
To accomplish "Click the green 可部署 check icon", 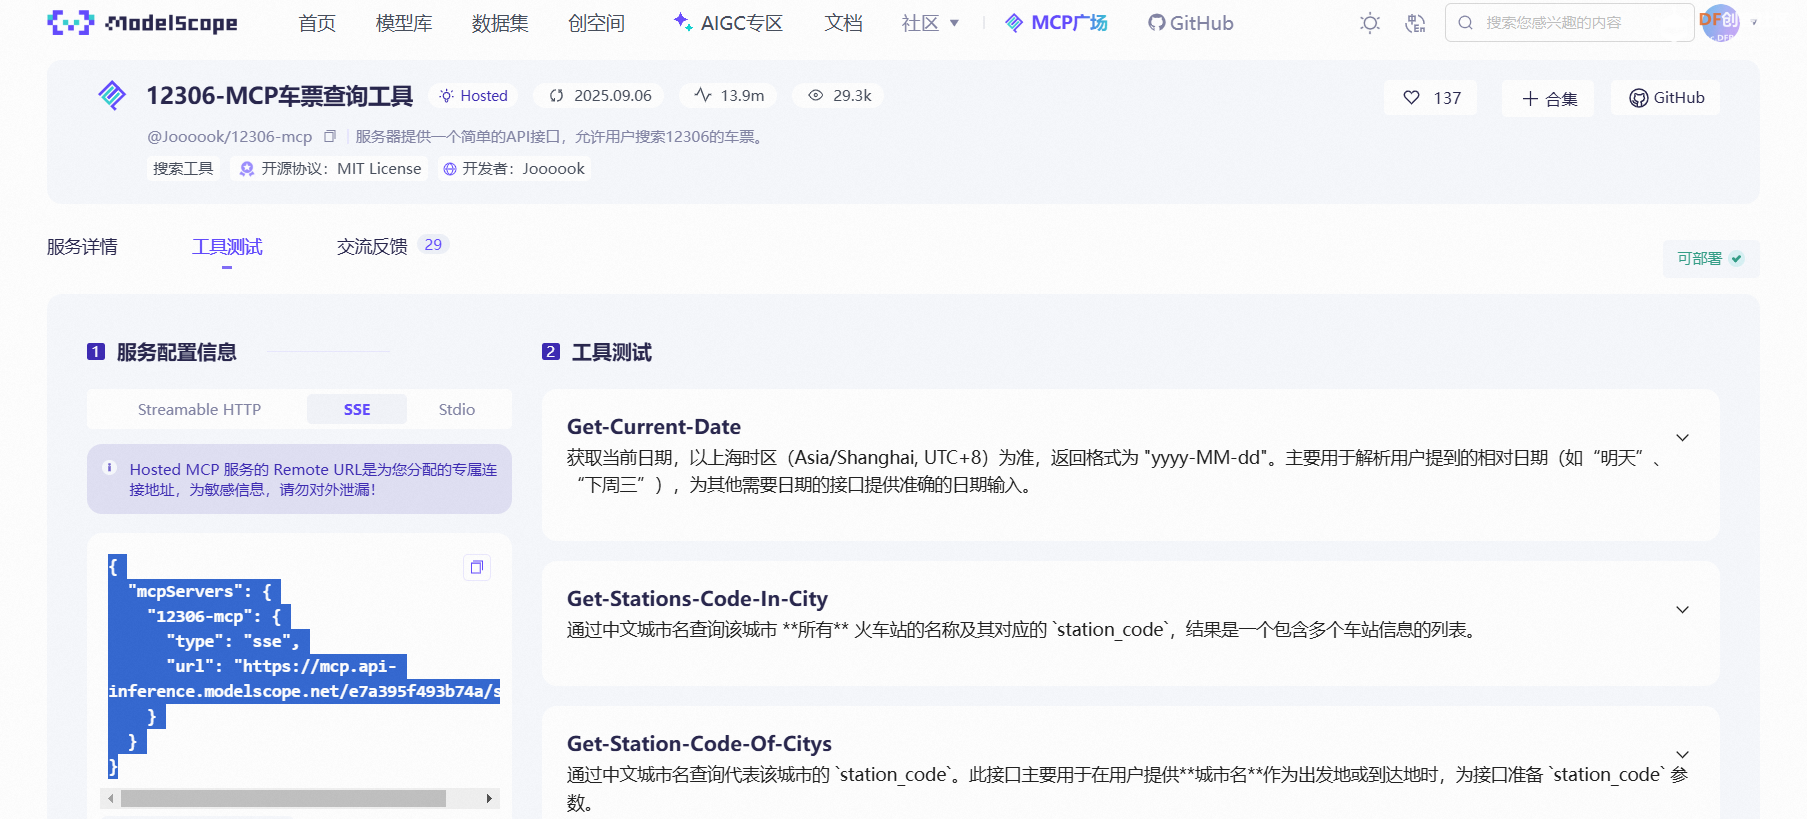I will tap(1736, 259).
